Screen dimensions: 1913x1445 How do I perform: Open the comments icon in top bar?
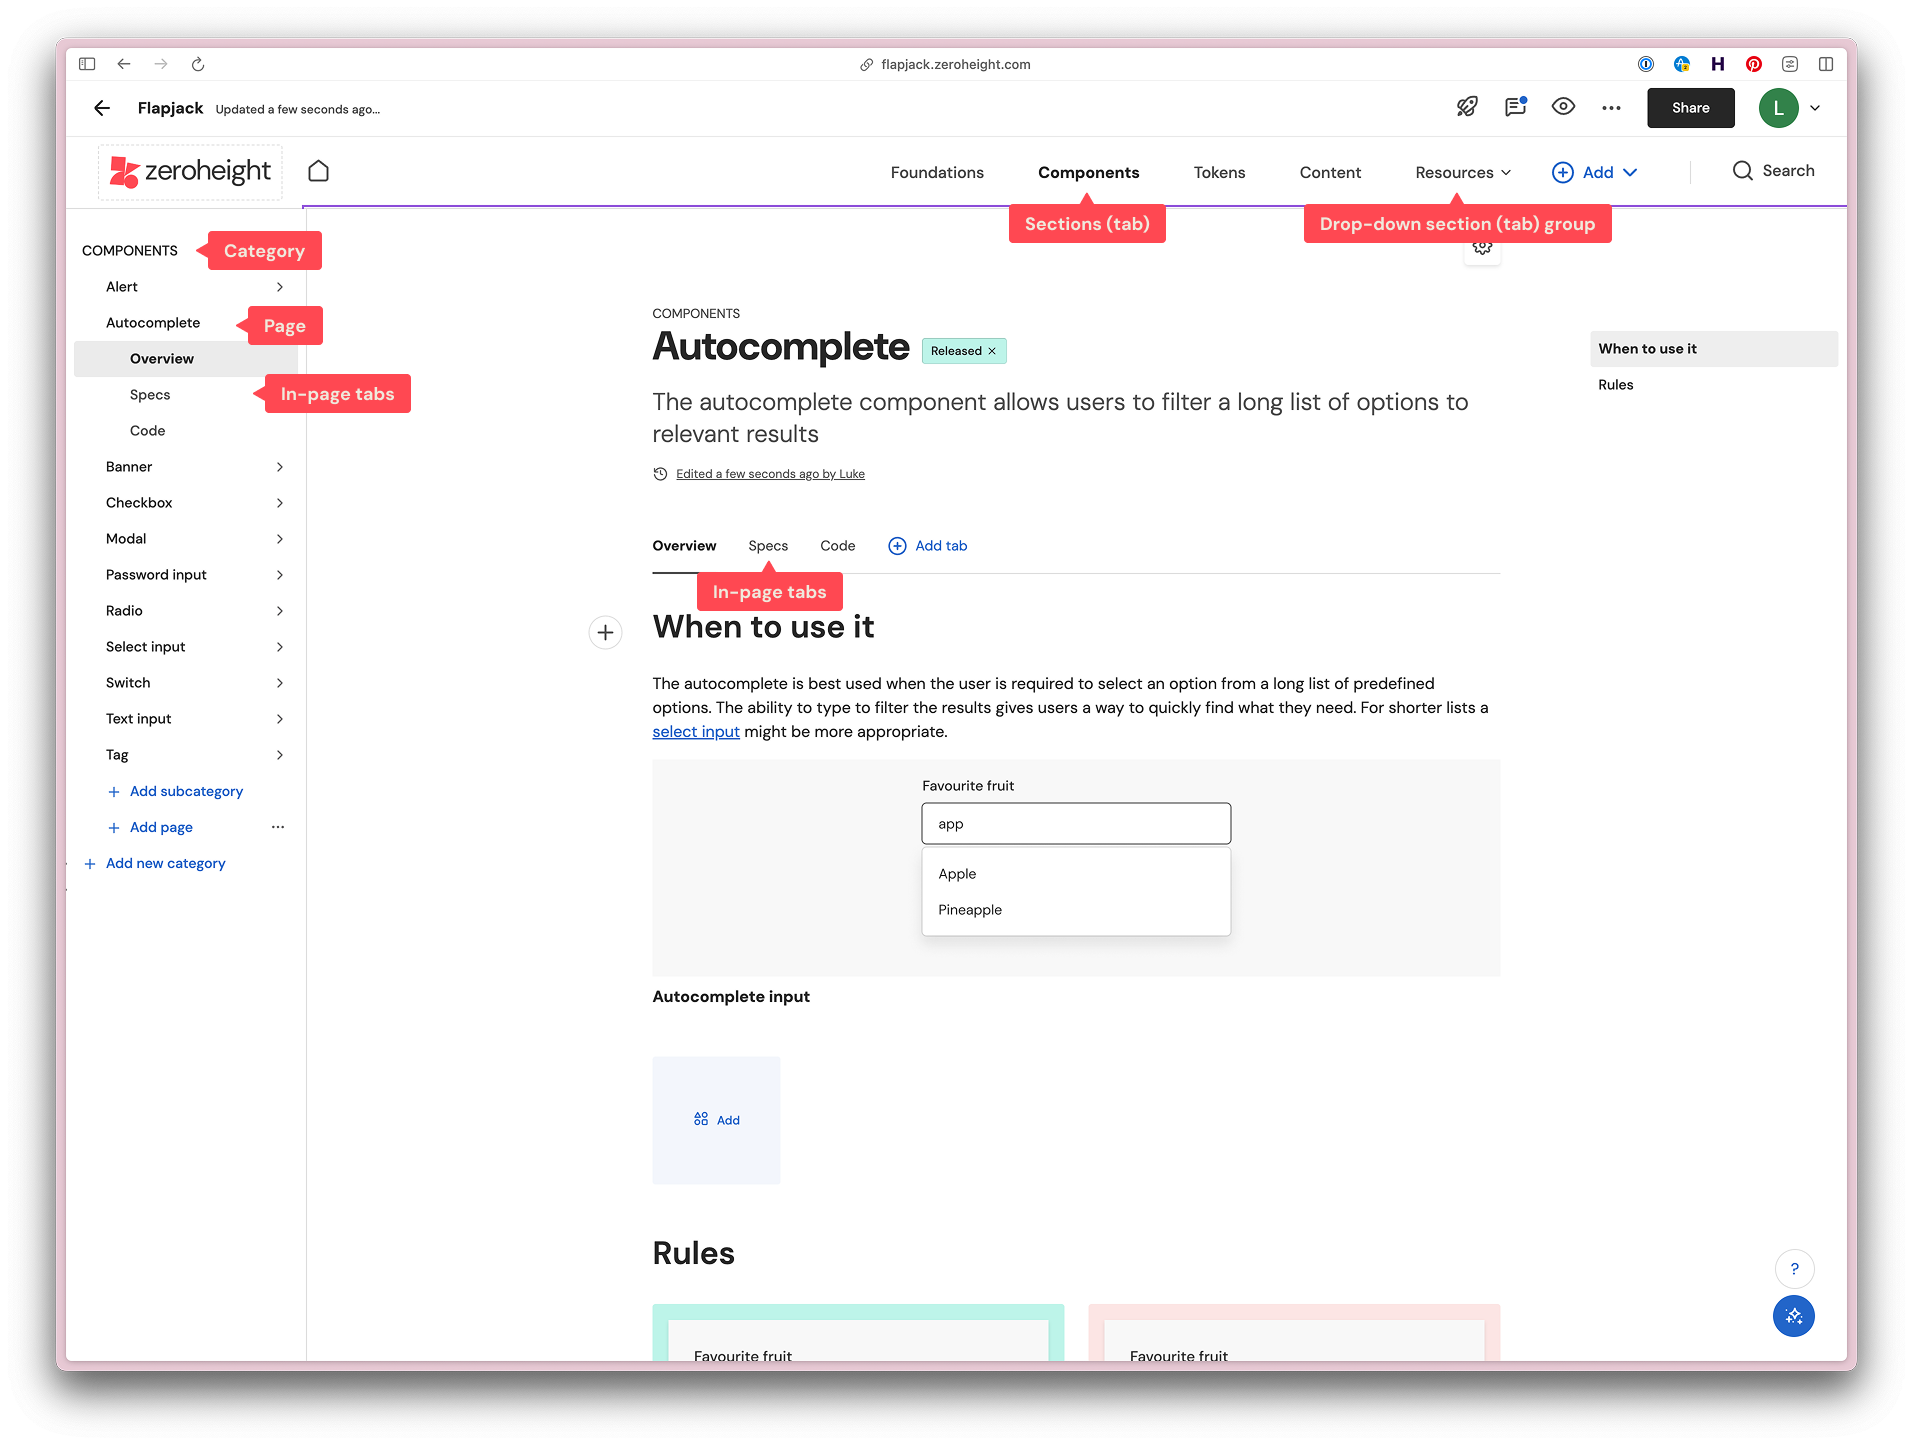[1515, 107]
